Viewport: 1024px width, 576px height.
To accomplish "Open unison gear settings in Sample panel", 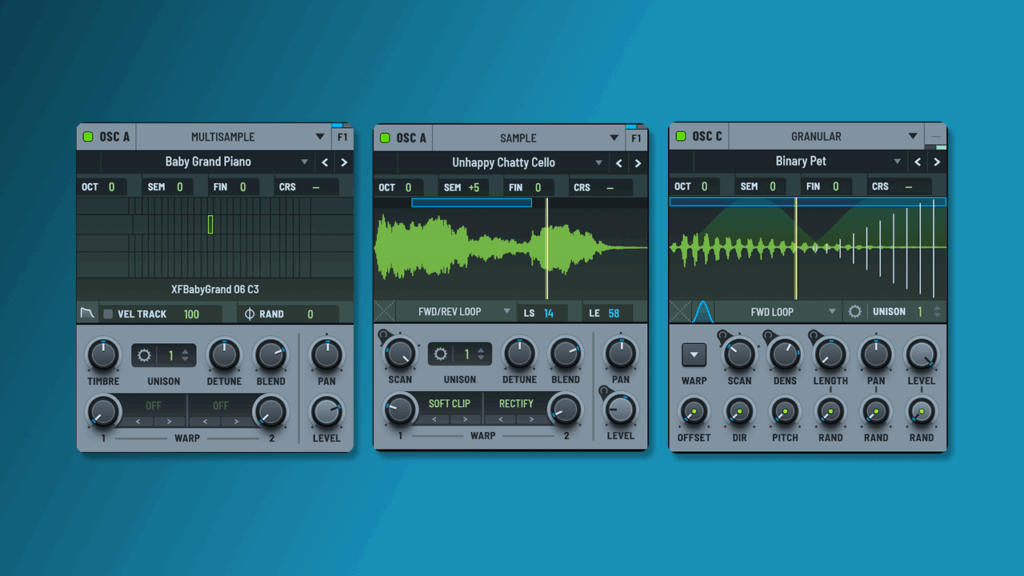I will [441, 354].
